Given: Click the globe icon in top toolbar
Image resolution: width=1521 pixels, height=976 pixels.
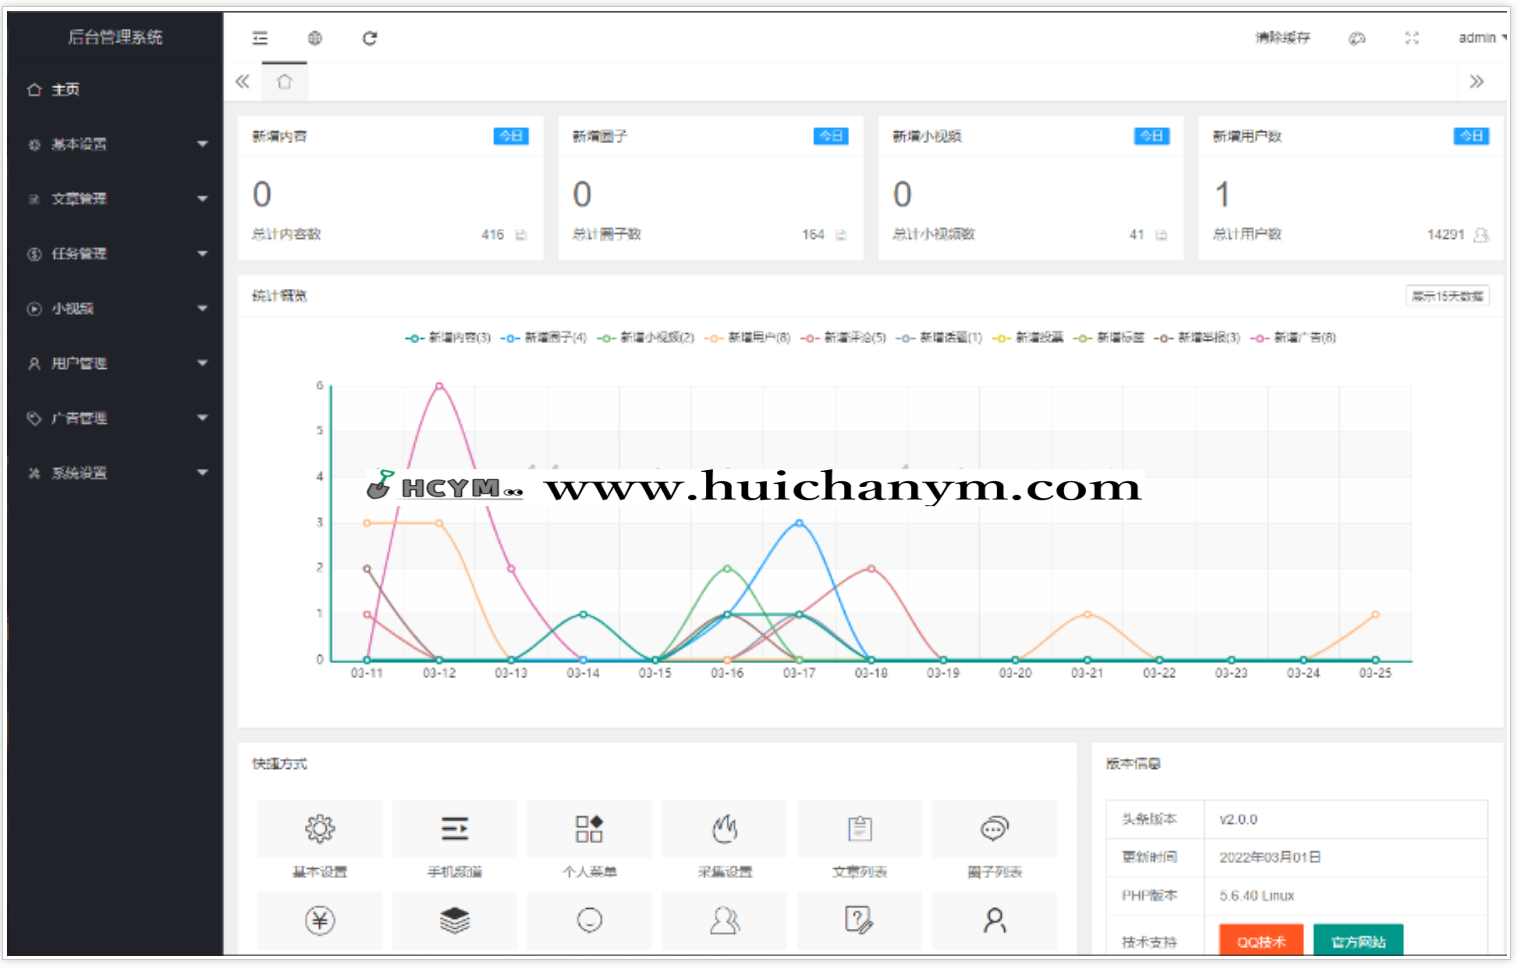Looking at the screenshot, I should click(x=315, y=38).
